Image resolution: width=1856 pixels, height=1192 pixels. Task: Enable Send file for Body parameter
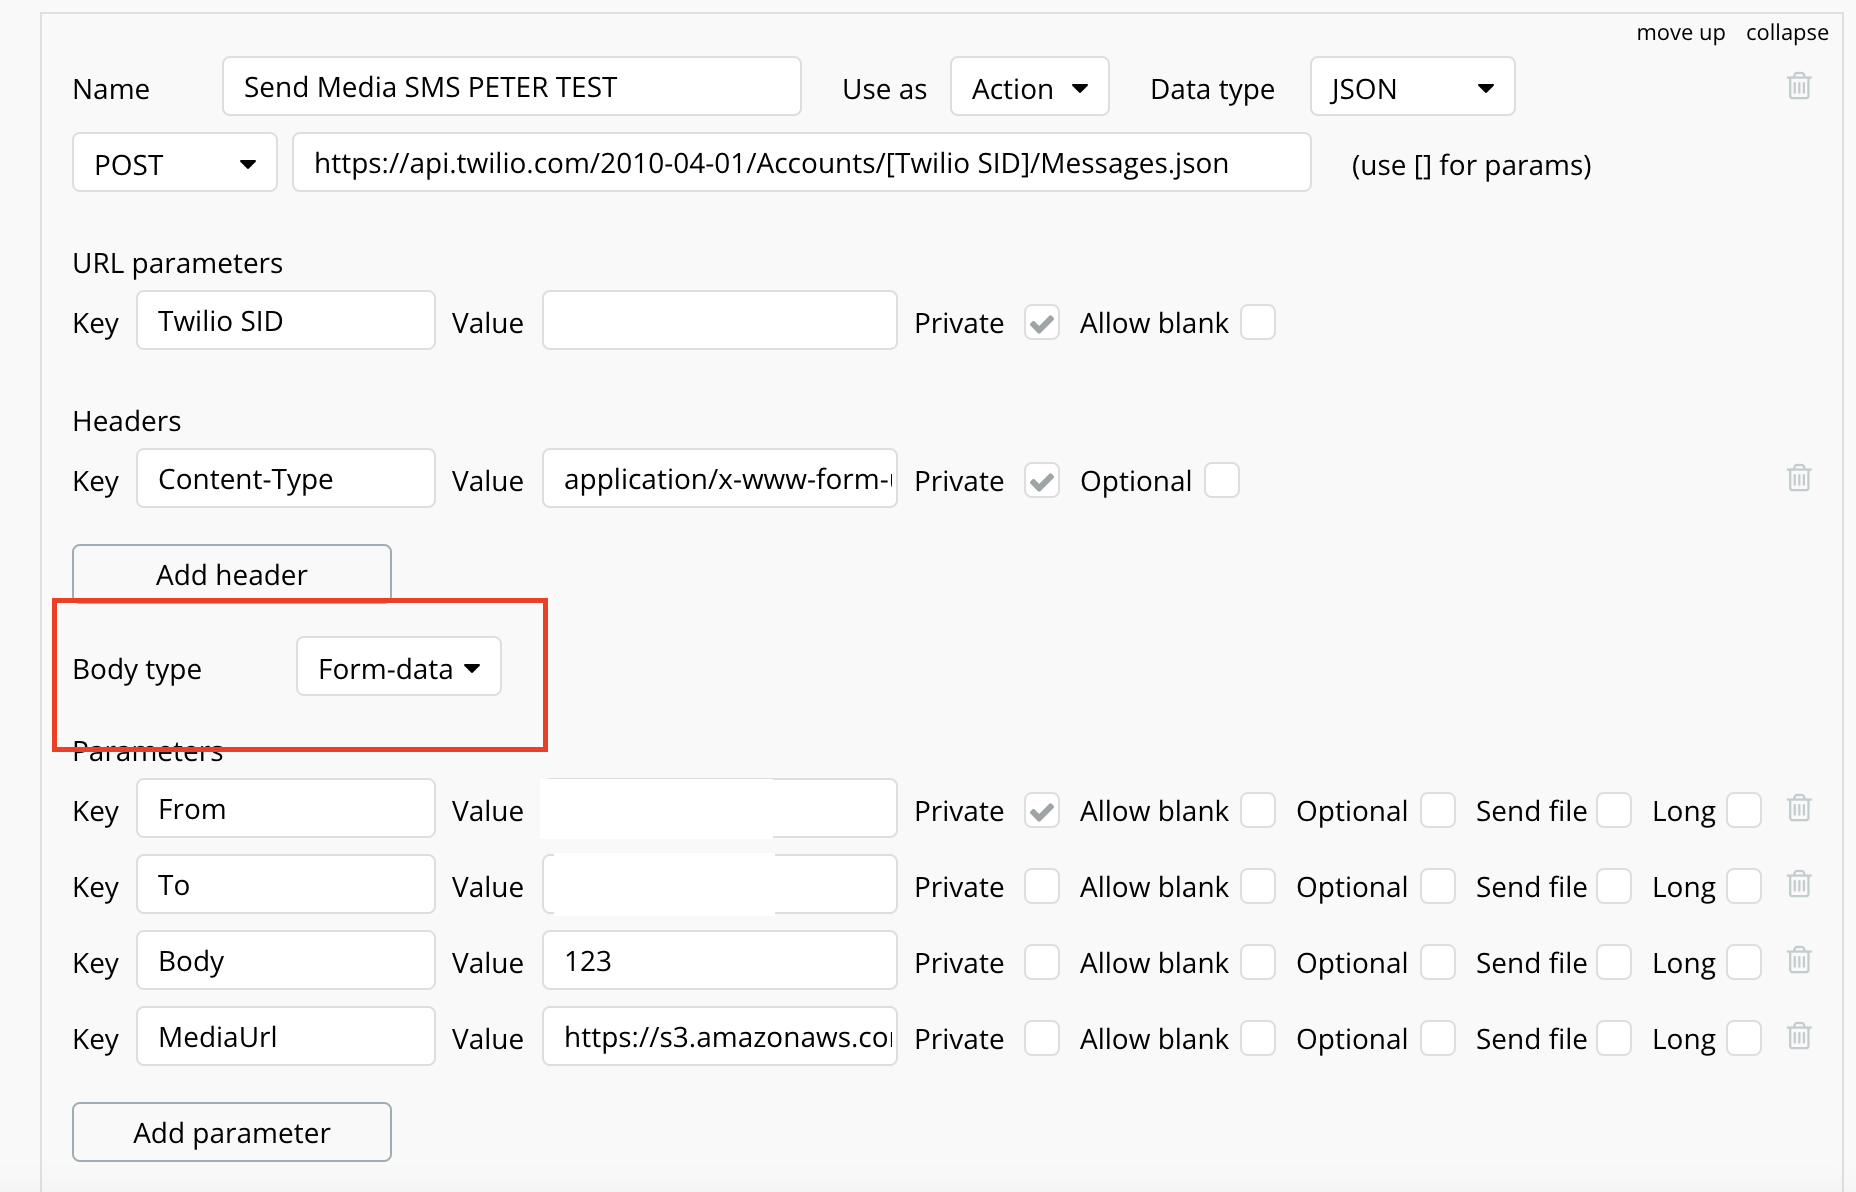tap(1614, 963)
